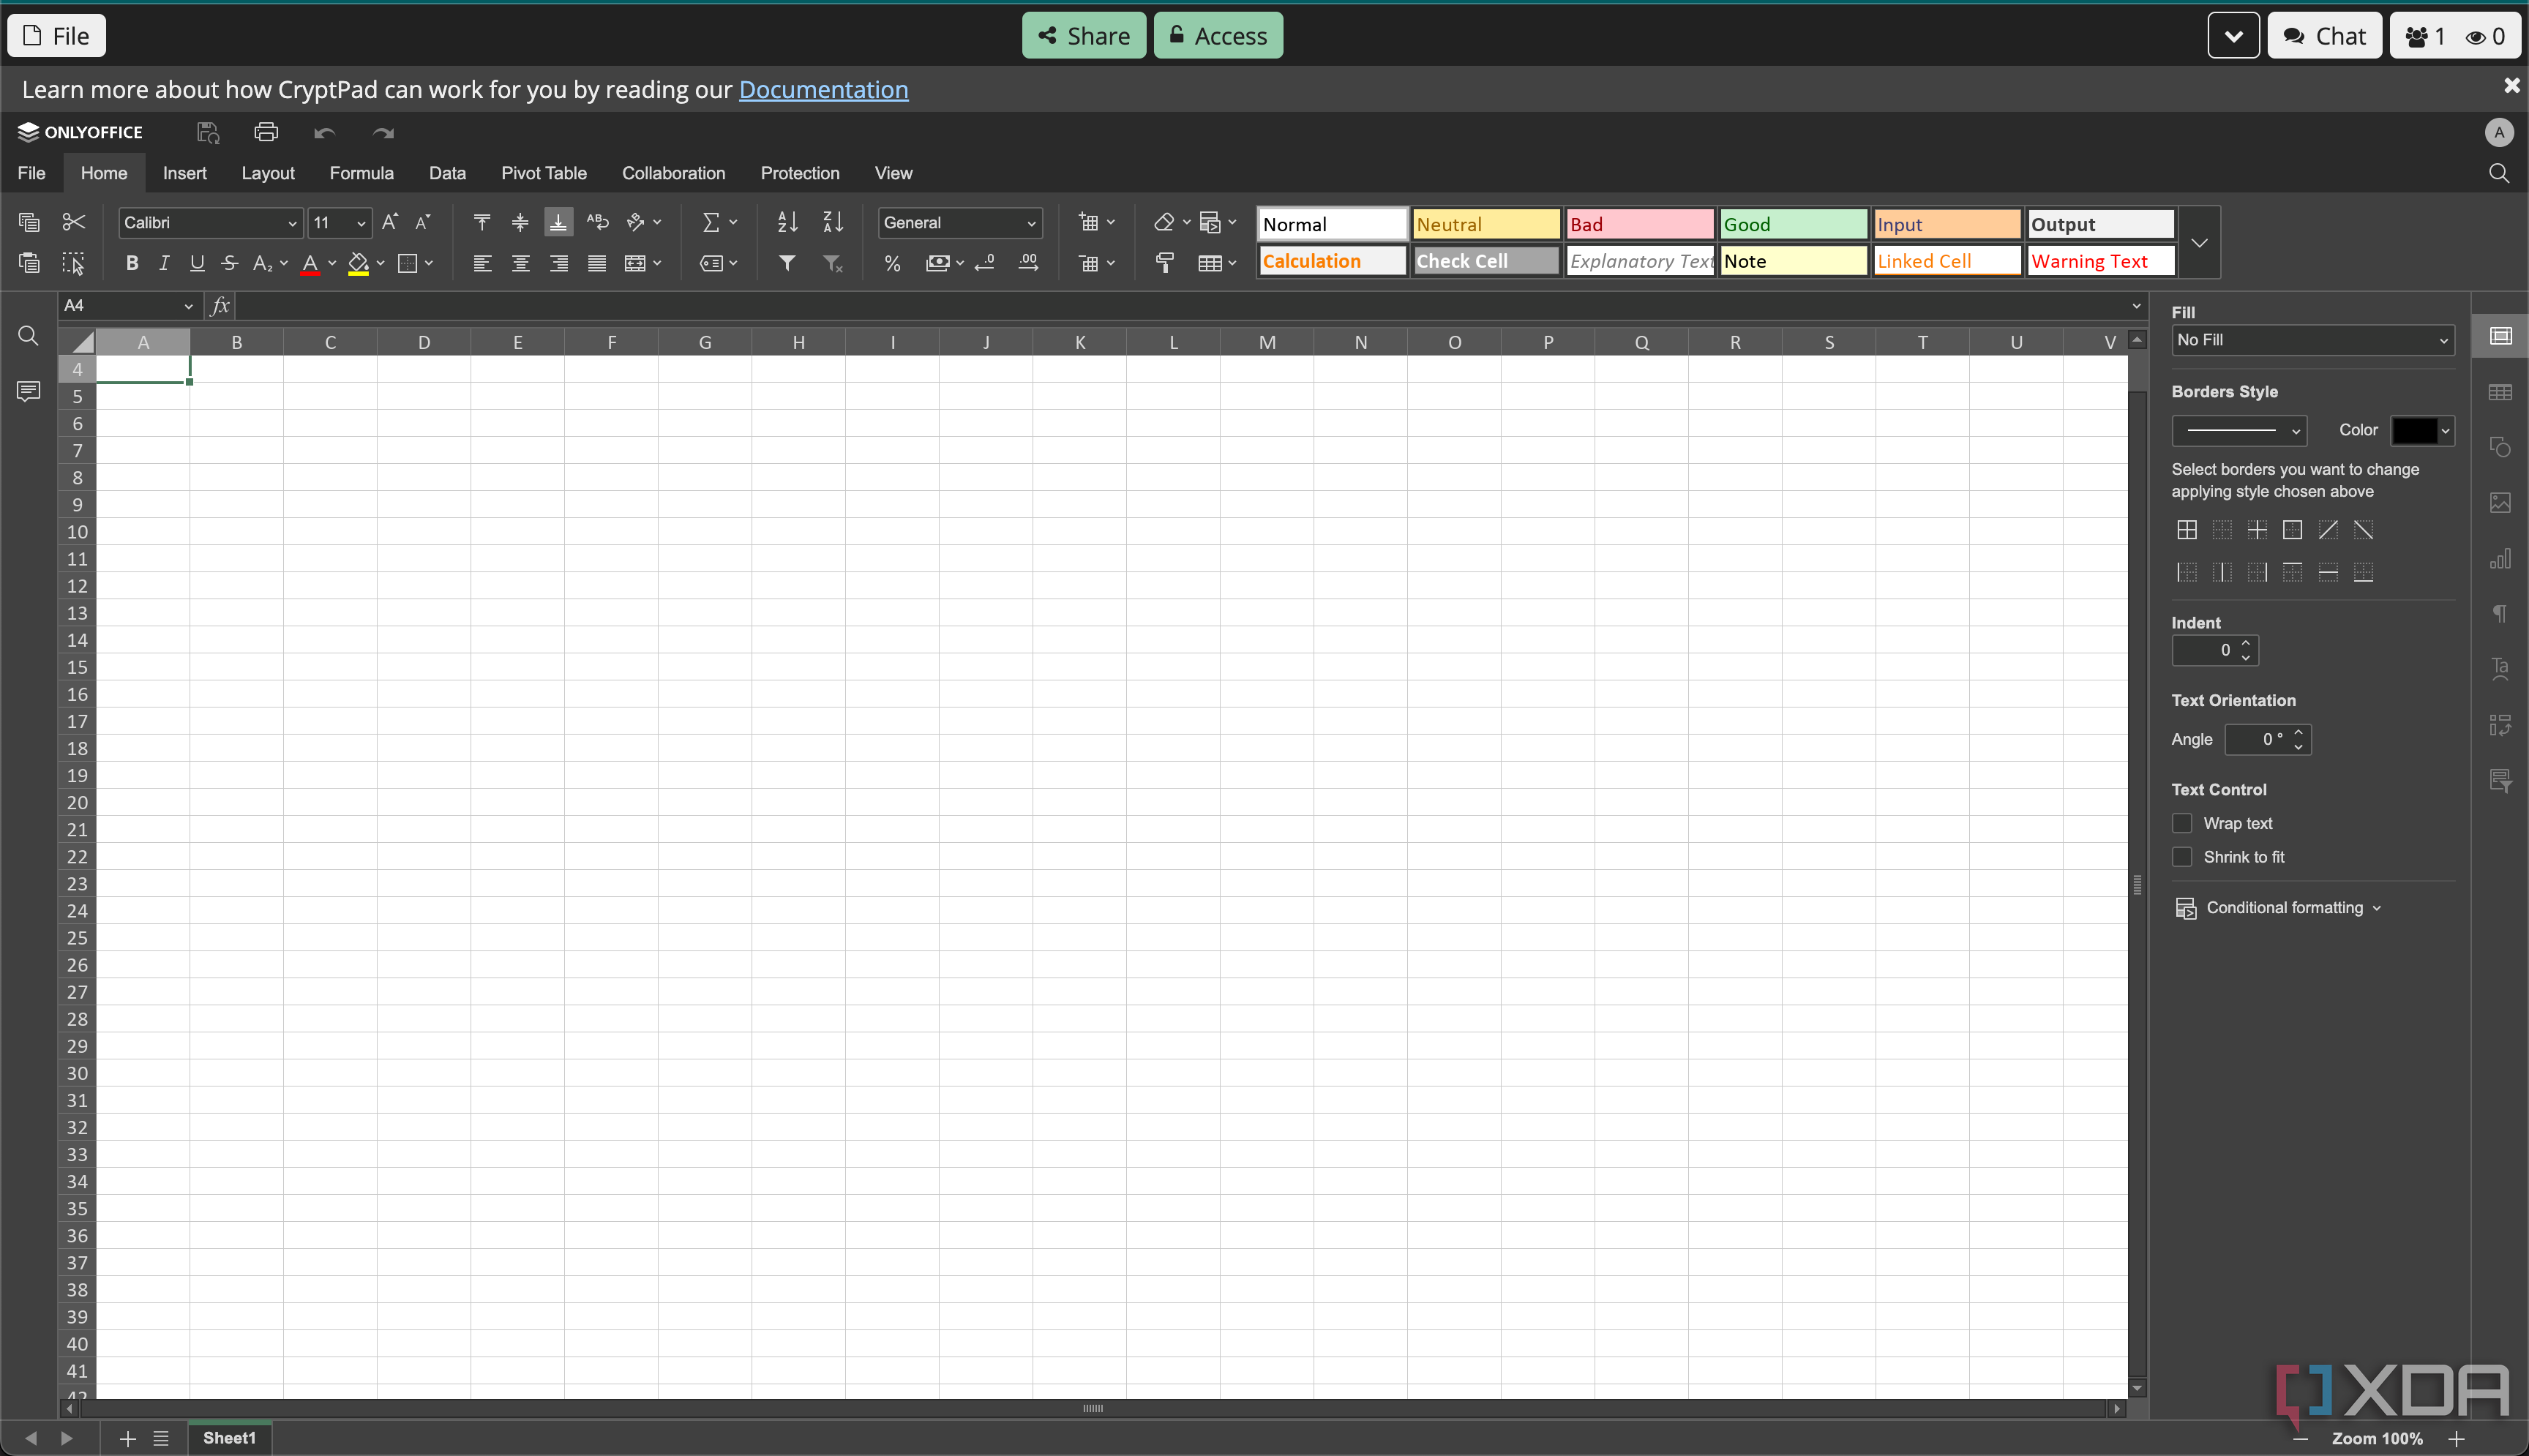This screenshot has width=2529, height=1456.
Task: Align cell content to middle
Action: point(520,222)
